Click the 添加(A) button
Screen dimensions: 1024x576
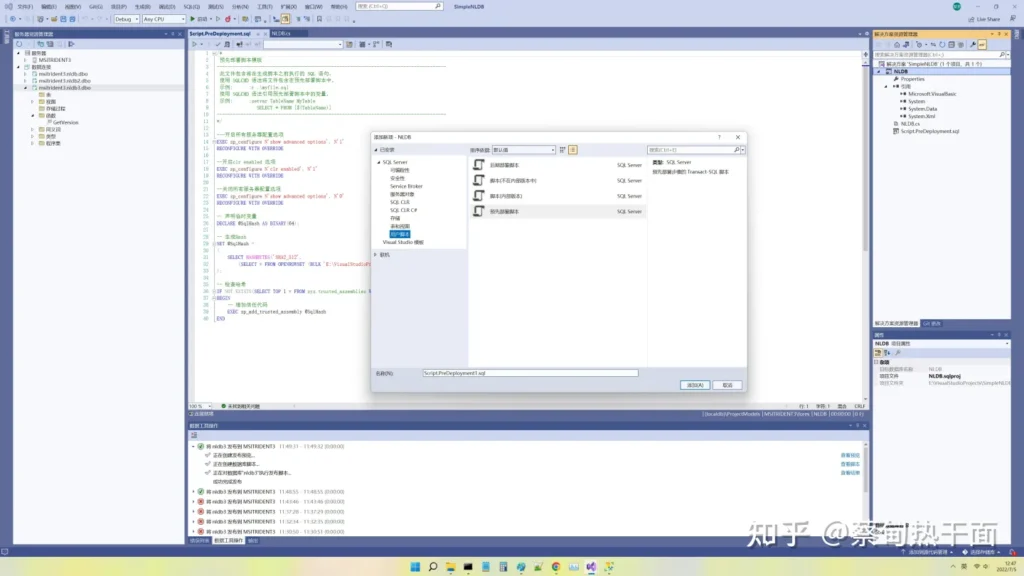pos(695,384)
